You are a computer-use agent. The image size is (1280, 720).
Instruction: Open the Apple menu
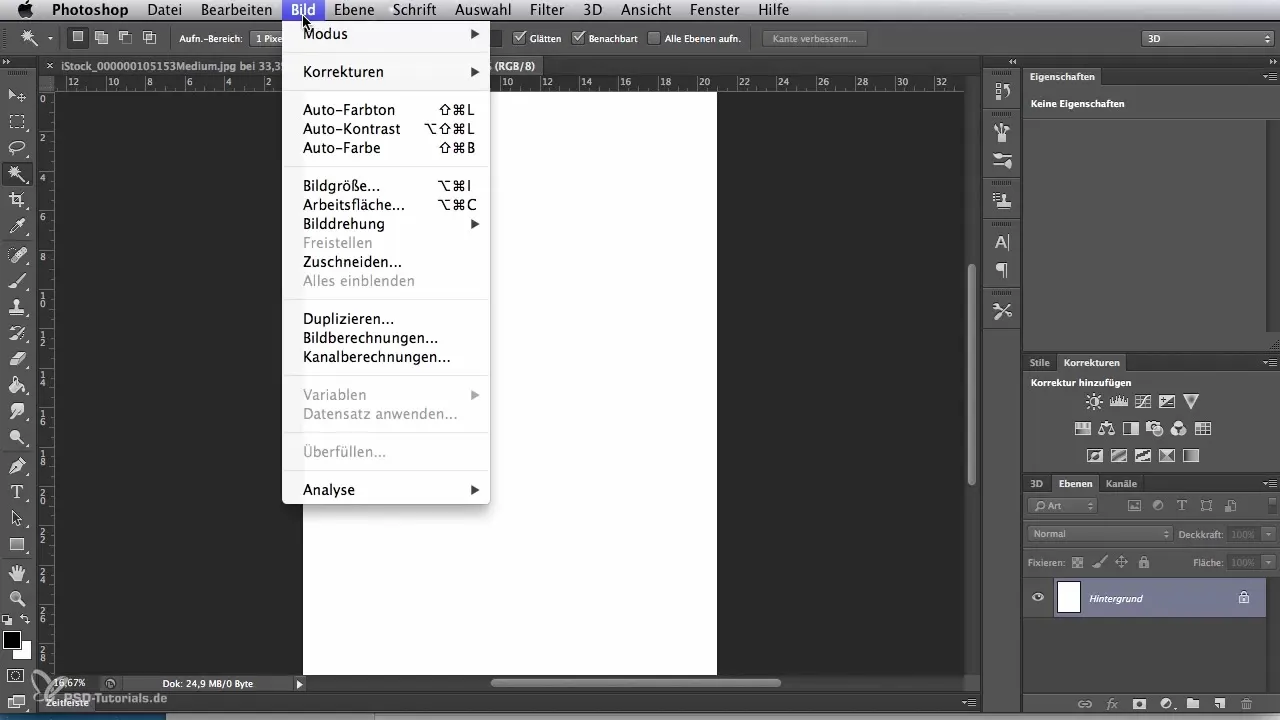(24, 10)
